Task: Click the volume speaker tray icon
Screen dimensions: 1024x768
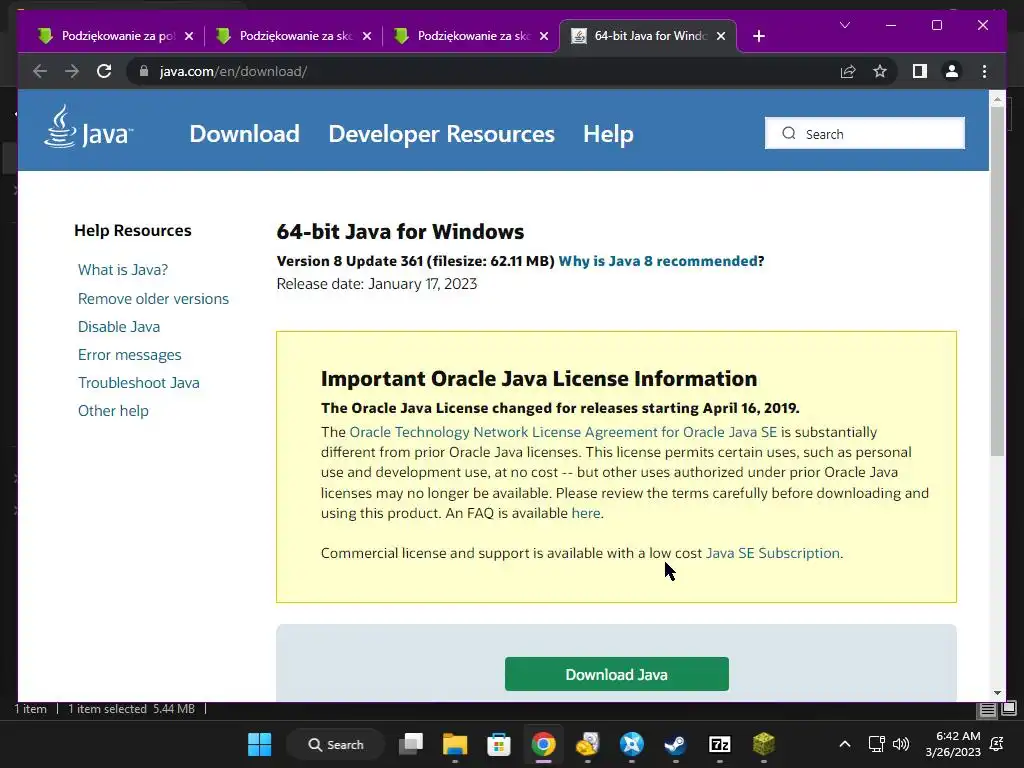Action: [901, 744]
